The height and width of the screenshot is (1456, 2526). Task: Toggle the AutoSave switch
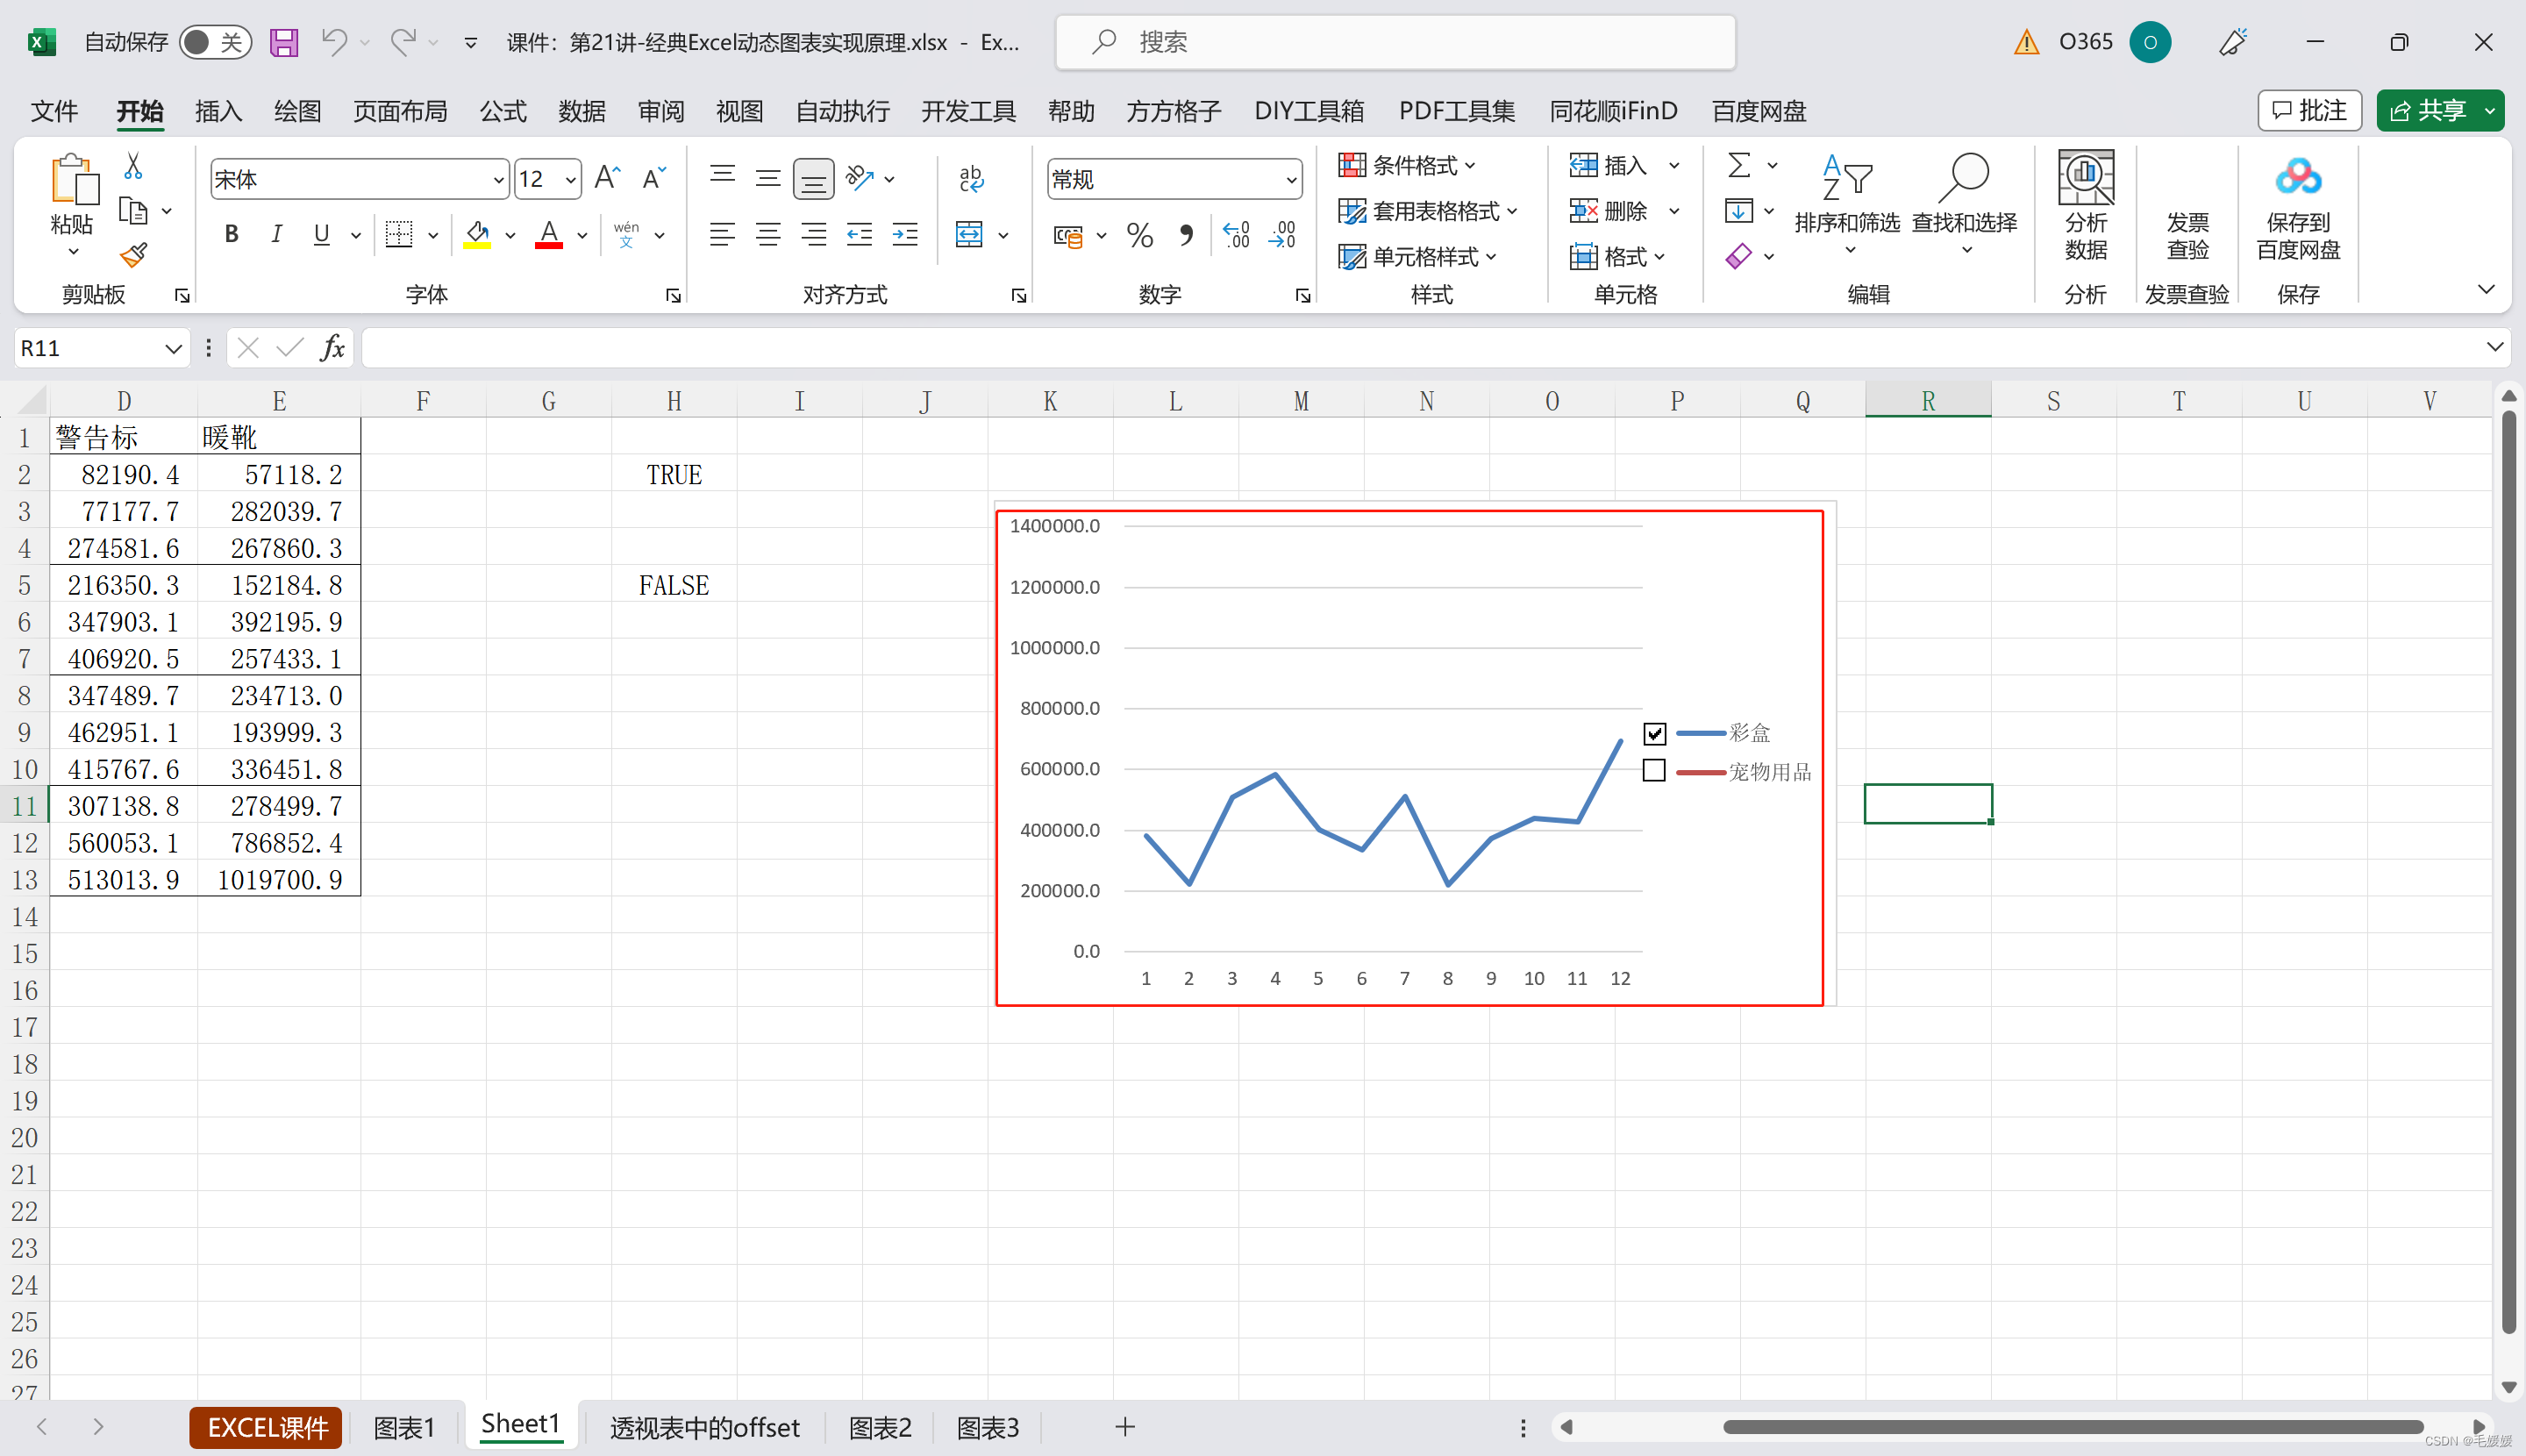215,42
